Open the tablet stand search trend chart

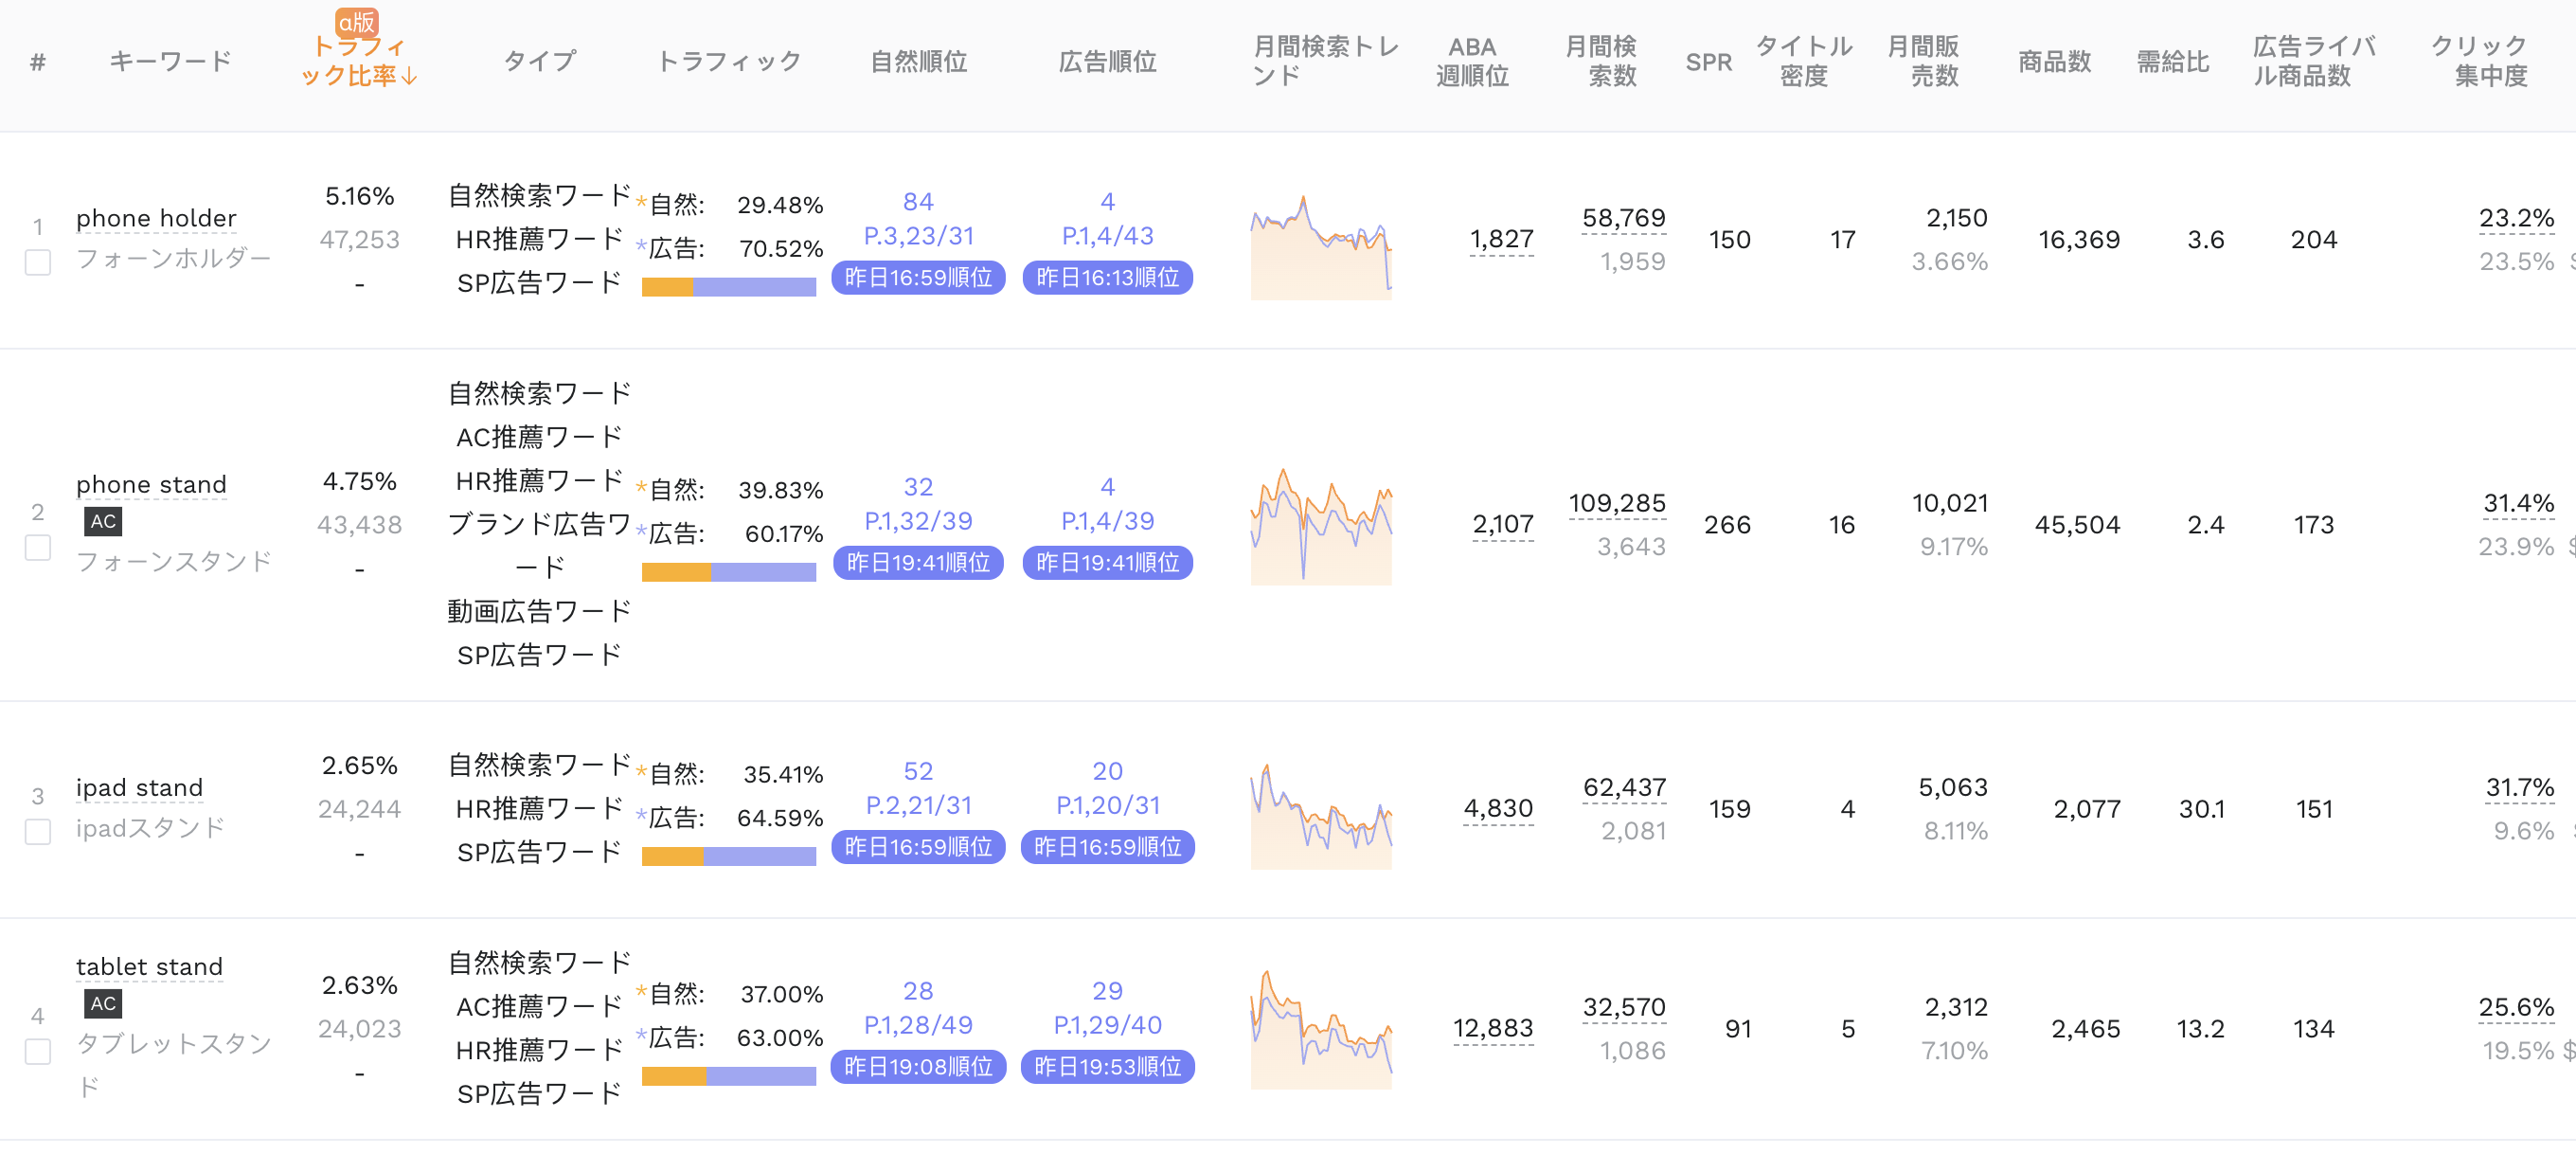(x=1321, y=1030)
